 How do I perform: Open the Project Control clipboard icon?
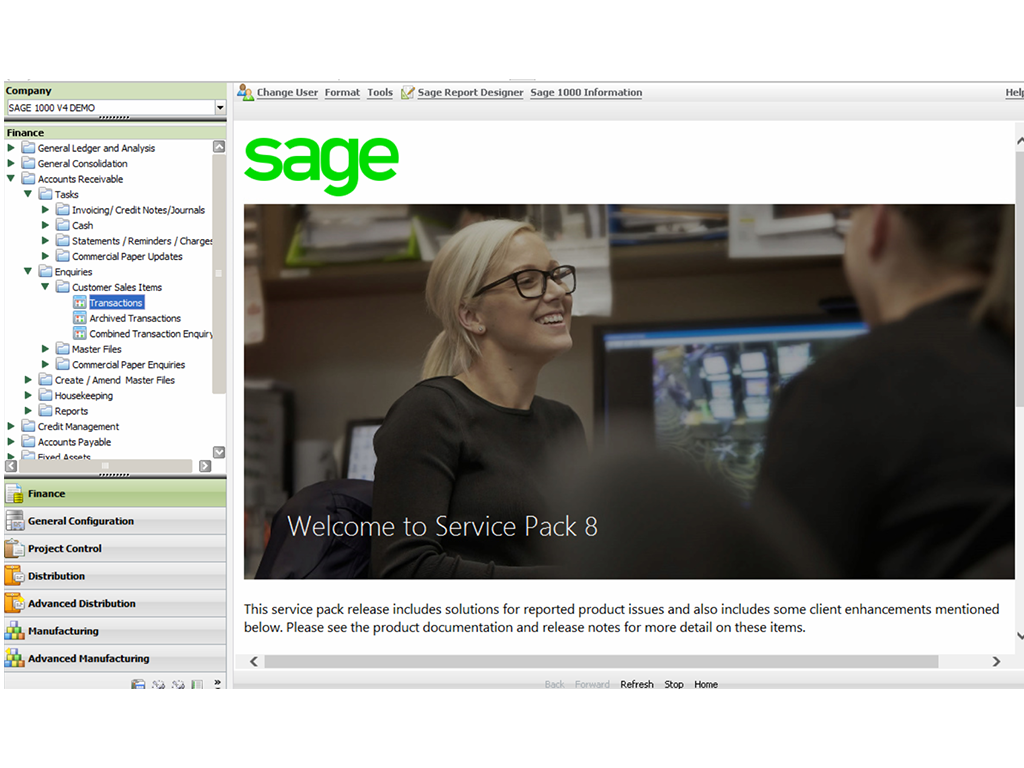[x=14, y=549]
